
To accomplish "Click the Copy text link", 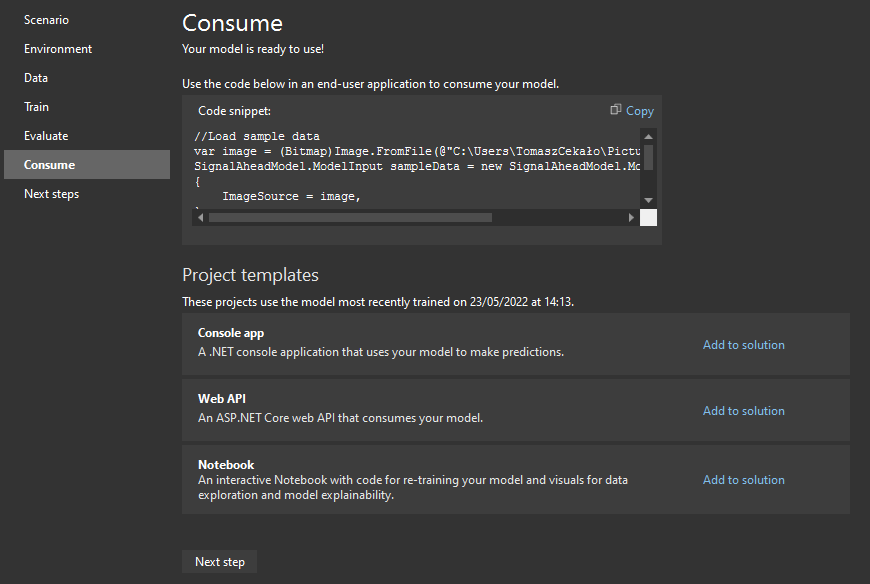I will point(640,111).
